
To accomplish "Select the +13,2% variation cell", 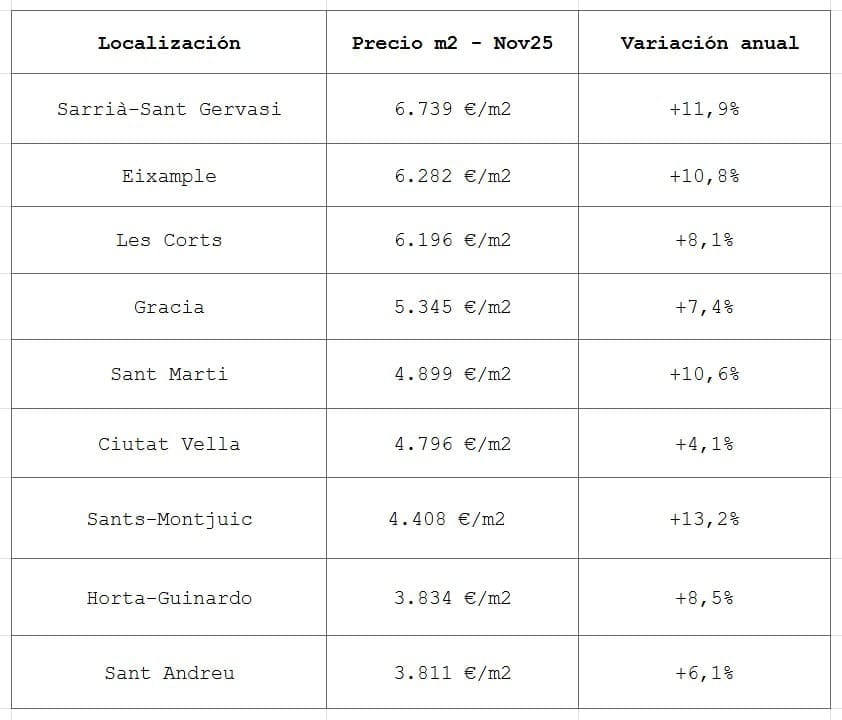I will coord(704,519).
